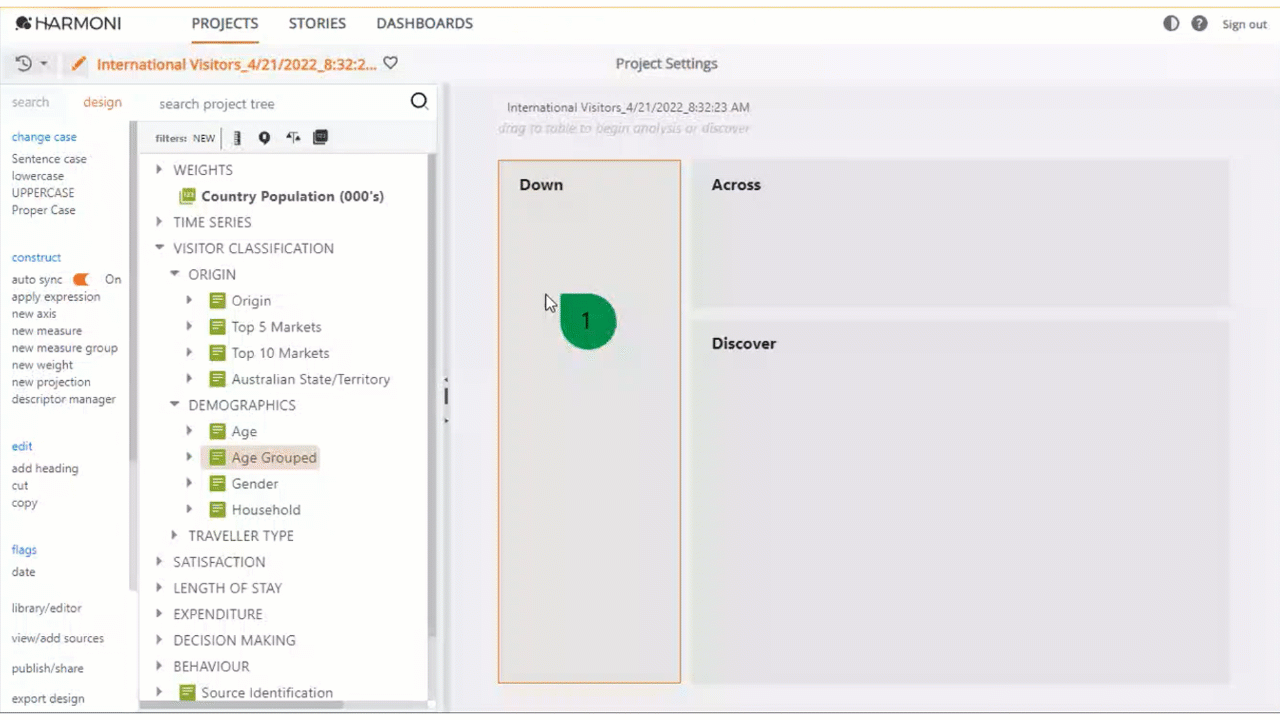The height and width of the screenshot is (720, 1280).
Task: Click publish/share
Action: tap(47, 669)
